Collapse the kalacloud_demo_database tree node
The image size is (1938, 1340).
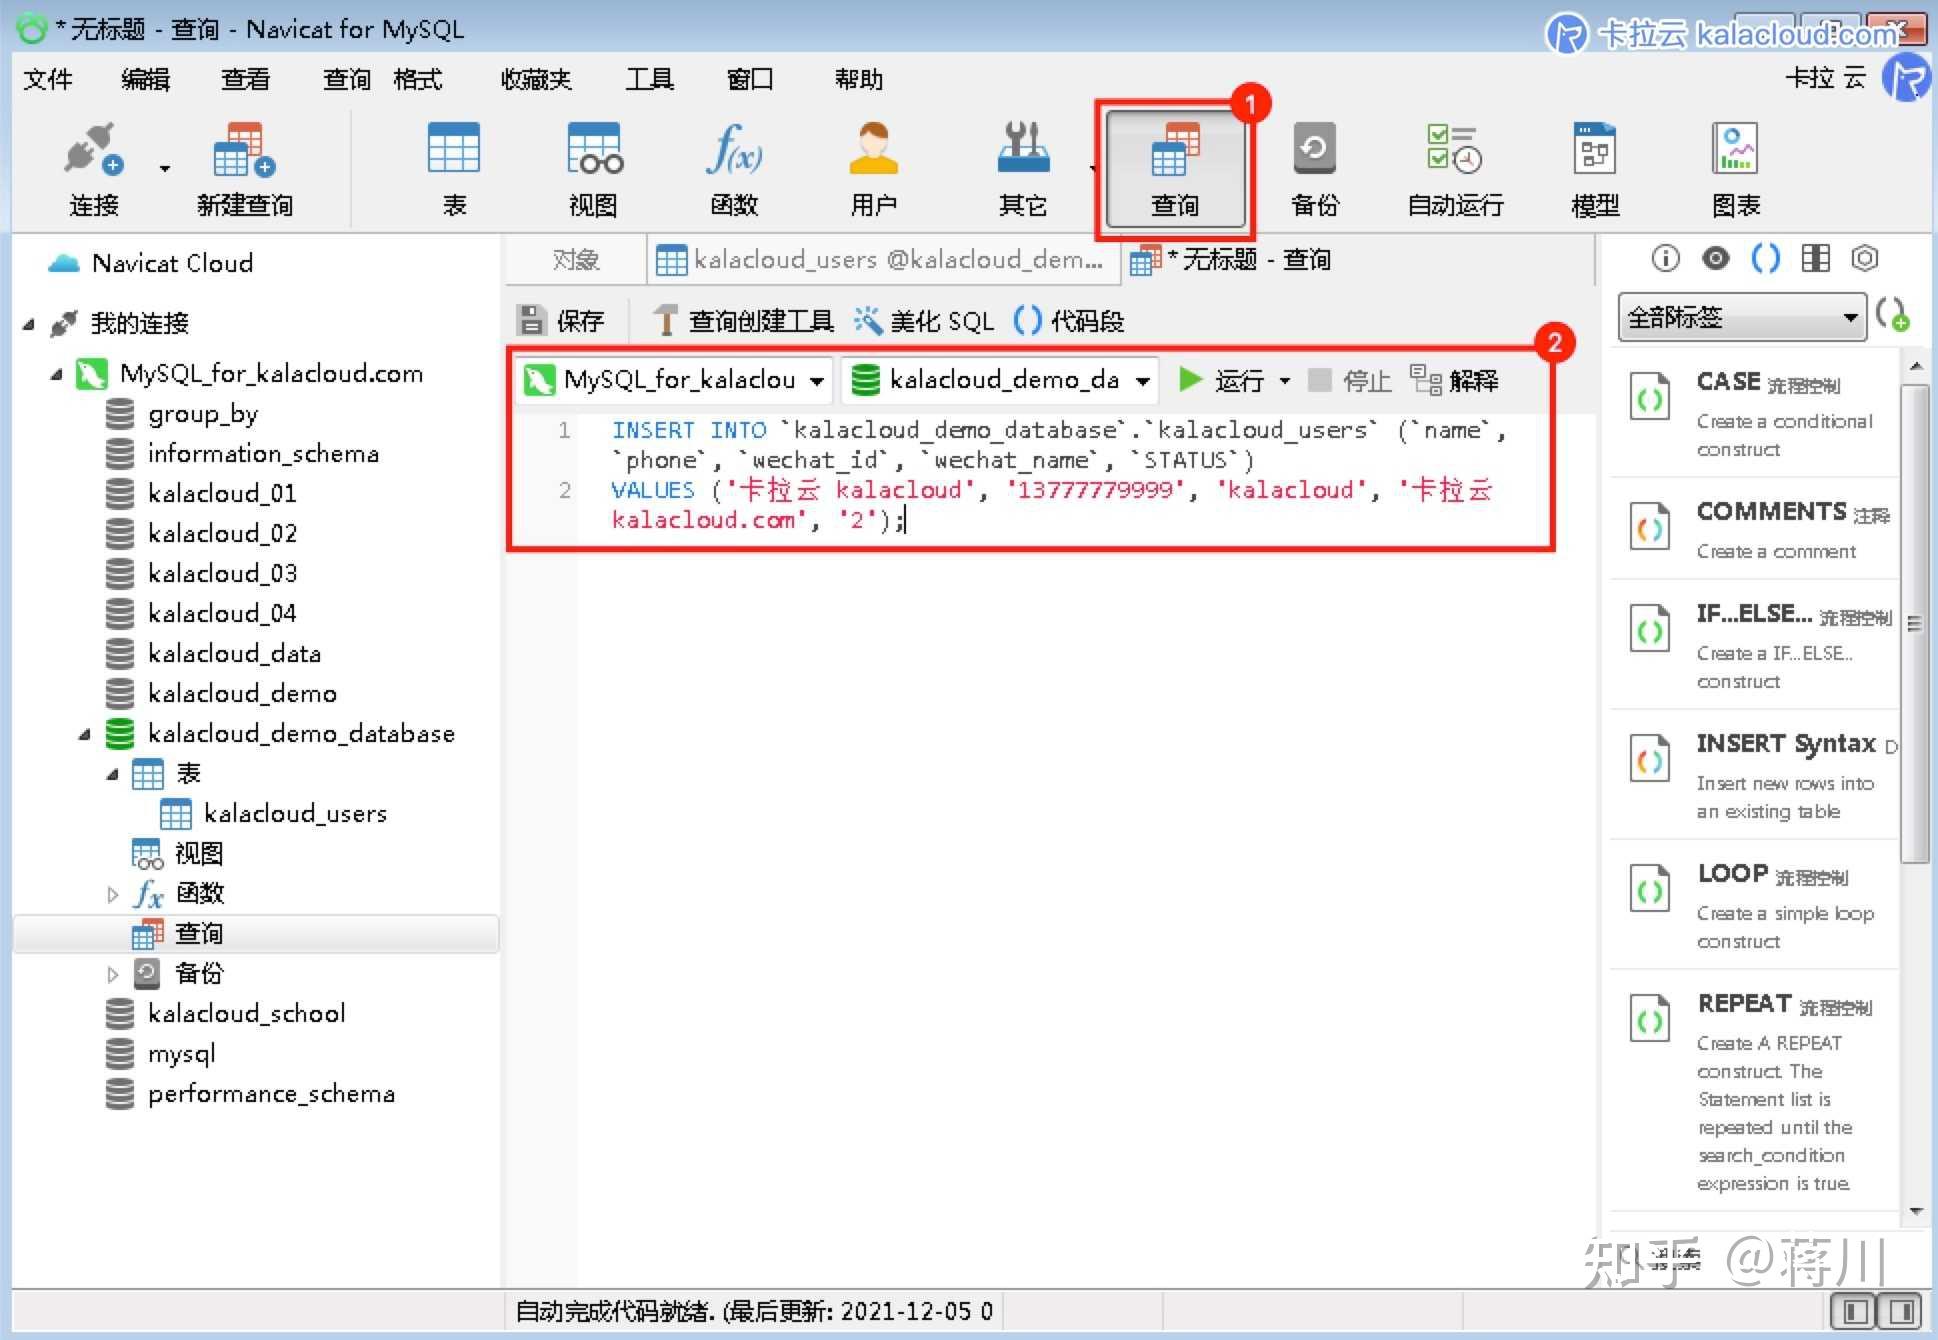pos(85,735)
